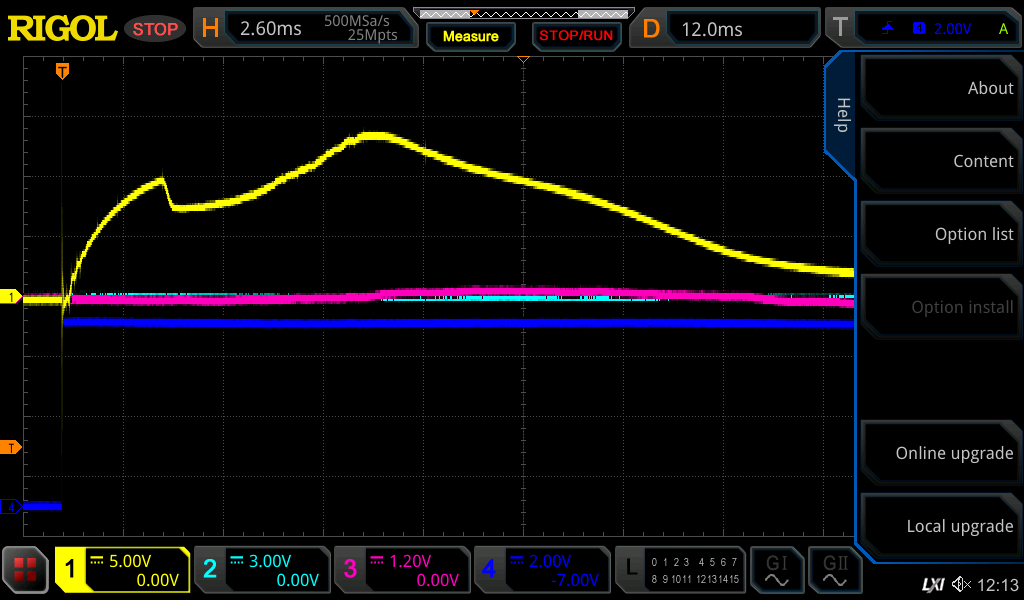Collapse the Help side tab
Screen dimensions: 1024x600
(x=841, y=114)
